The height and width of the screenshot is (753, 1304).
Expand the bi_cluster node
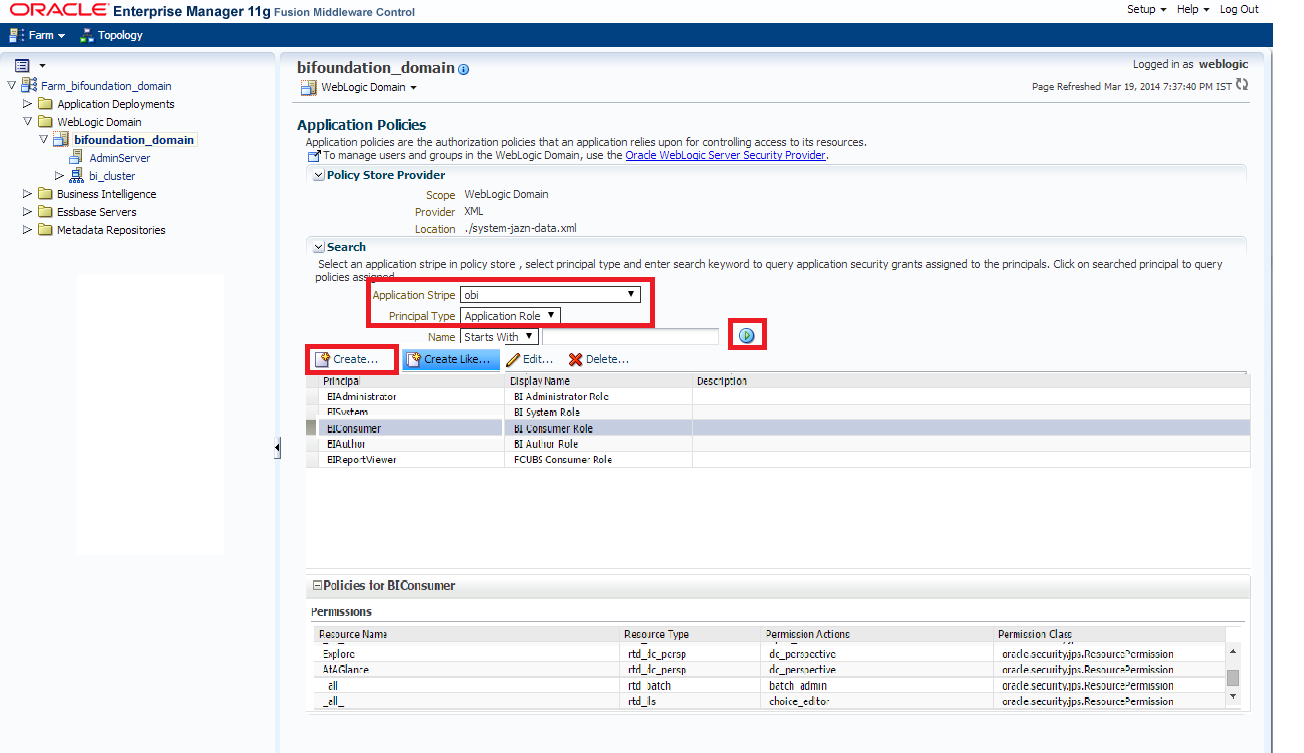(60, 176)
